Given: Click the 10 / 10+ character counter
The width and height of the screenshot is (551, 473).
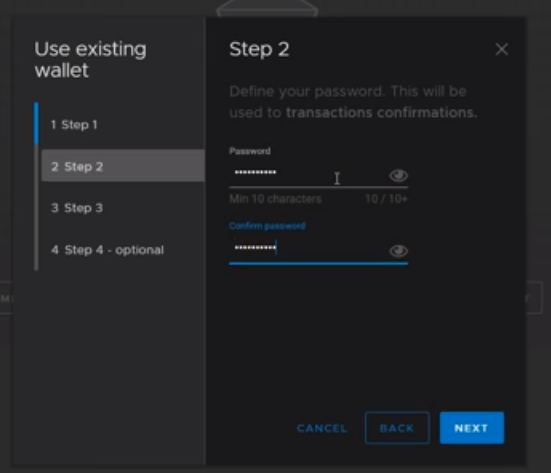Looking at the screenshot, I should [x=386, y=199].
